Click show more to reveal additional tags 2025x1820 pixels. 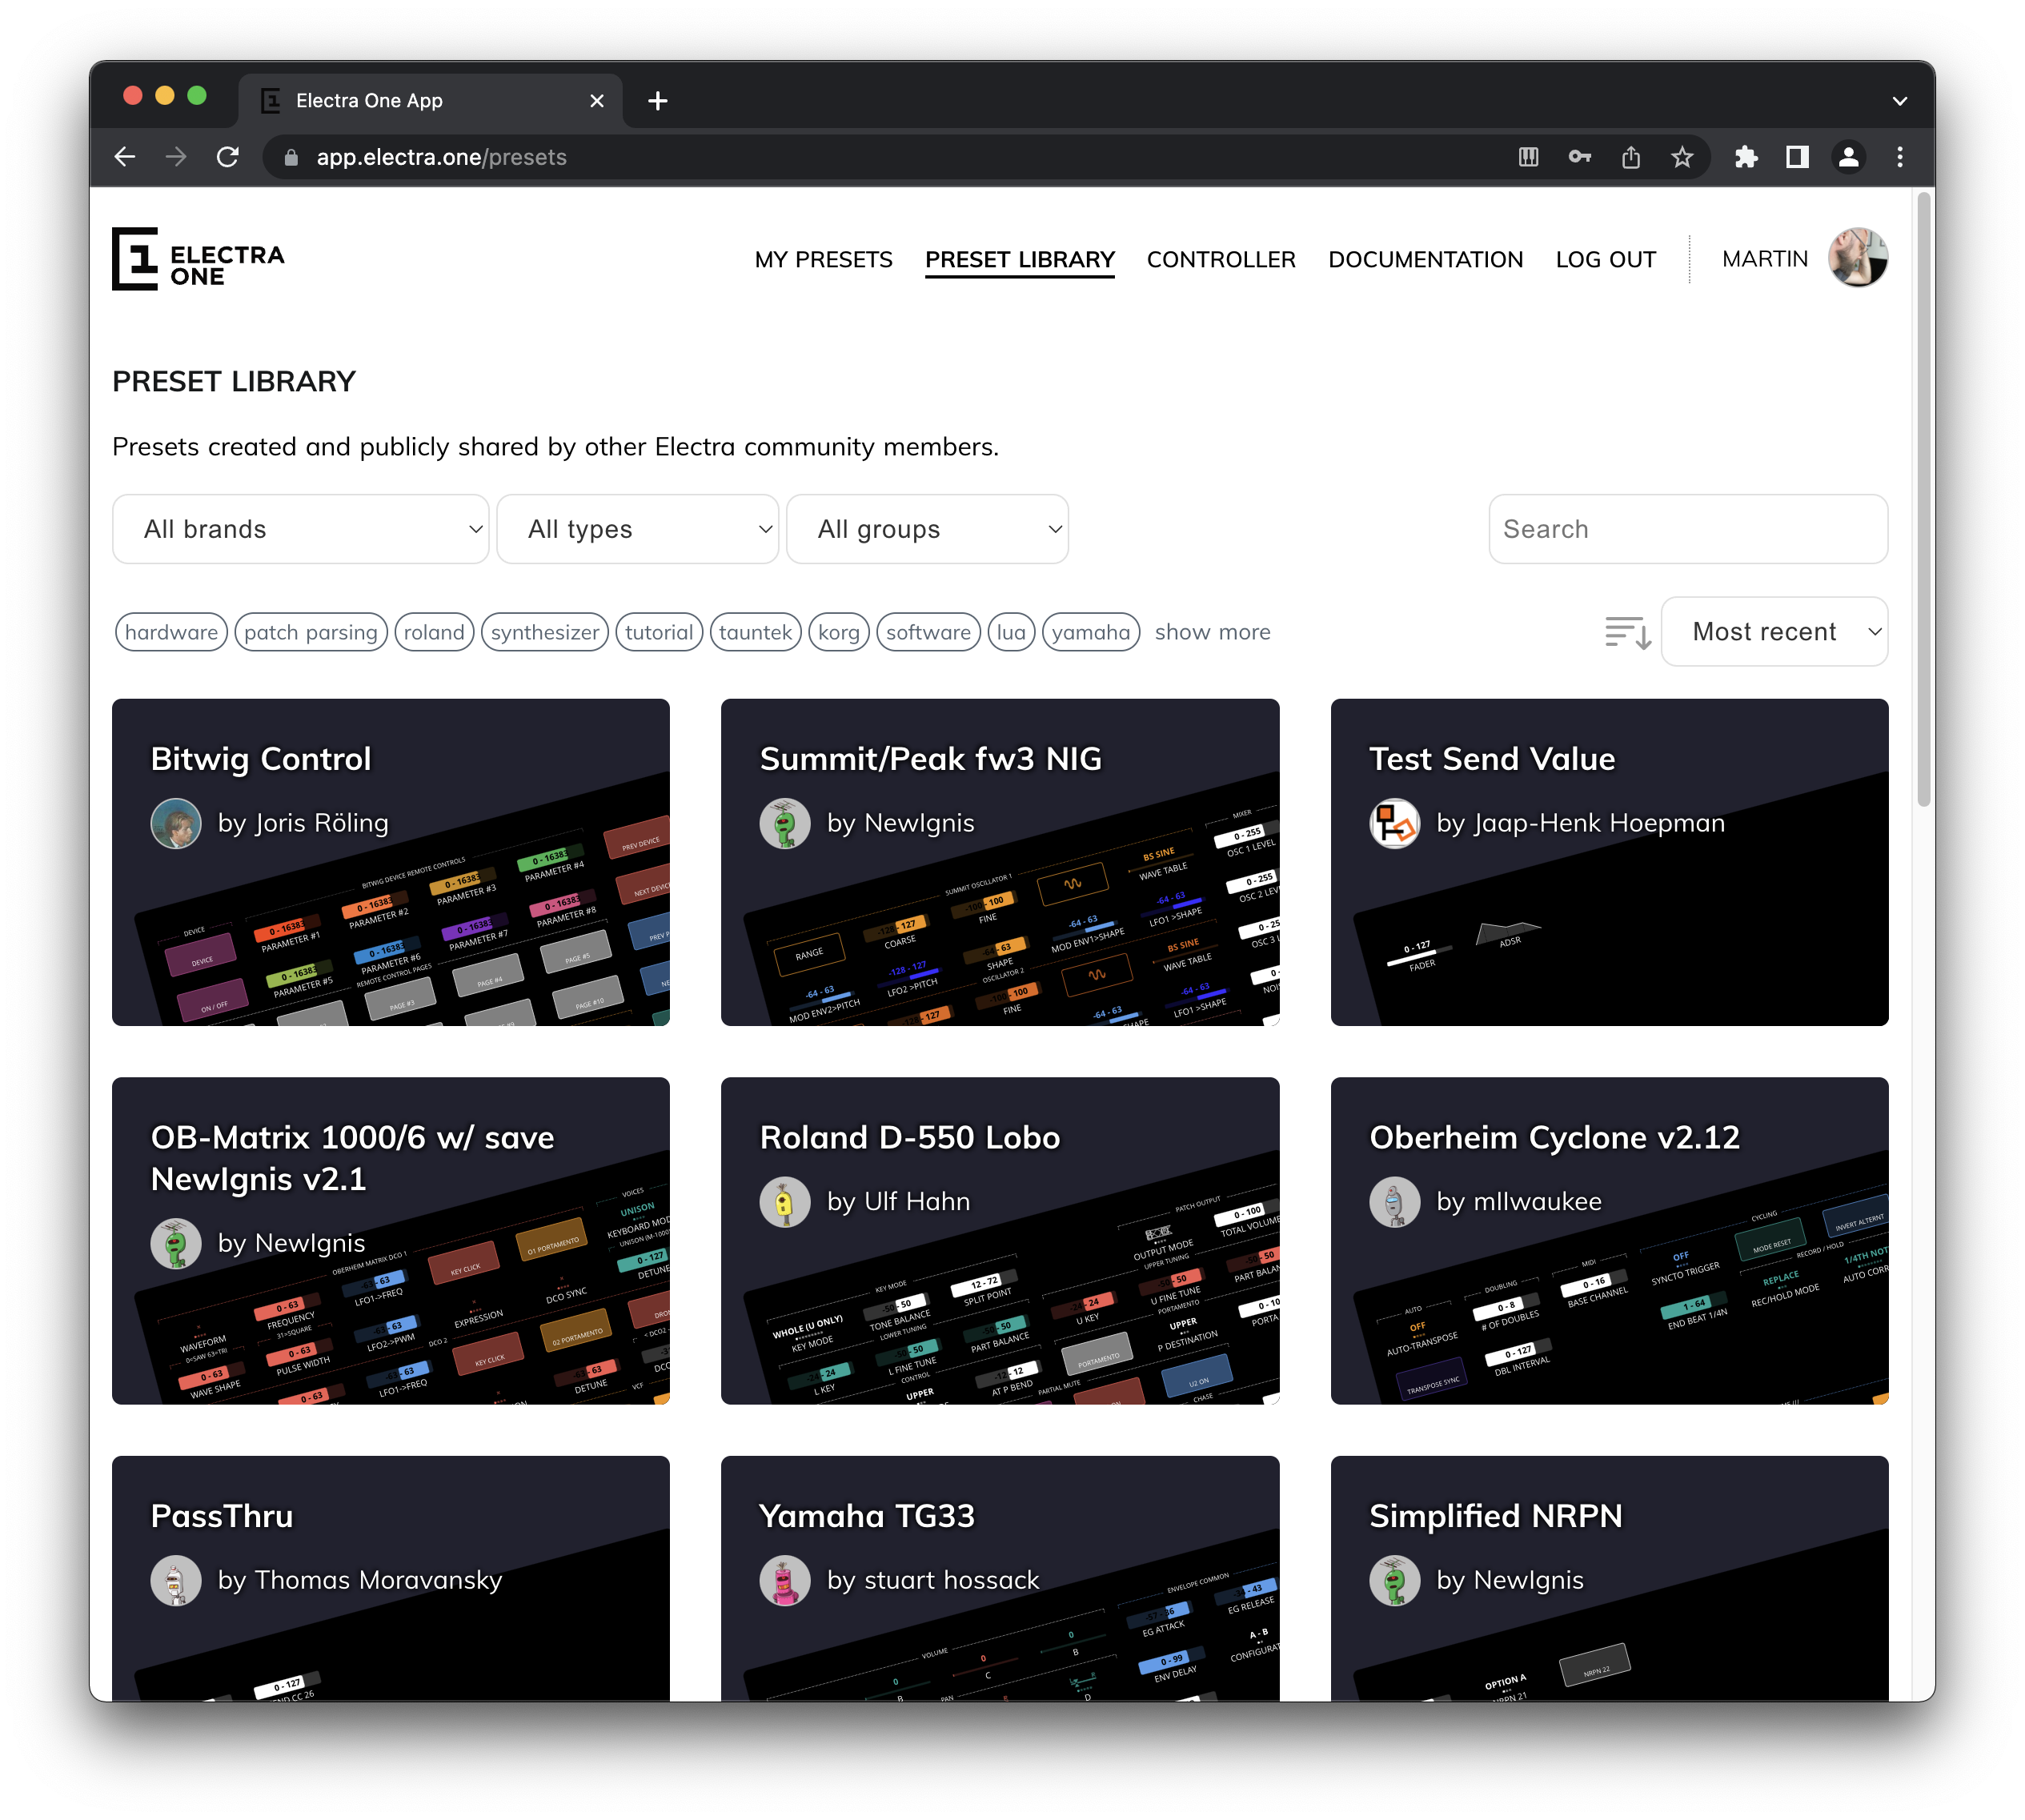(x=1211, y=632)
